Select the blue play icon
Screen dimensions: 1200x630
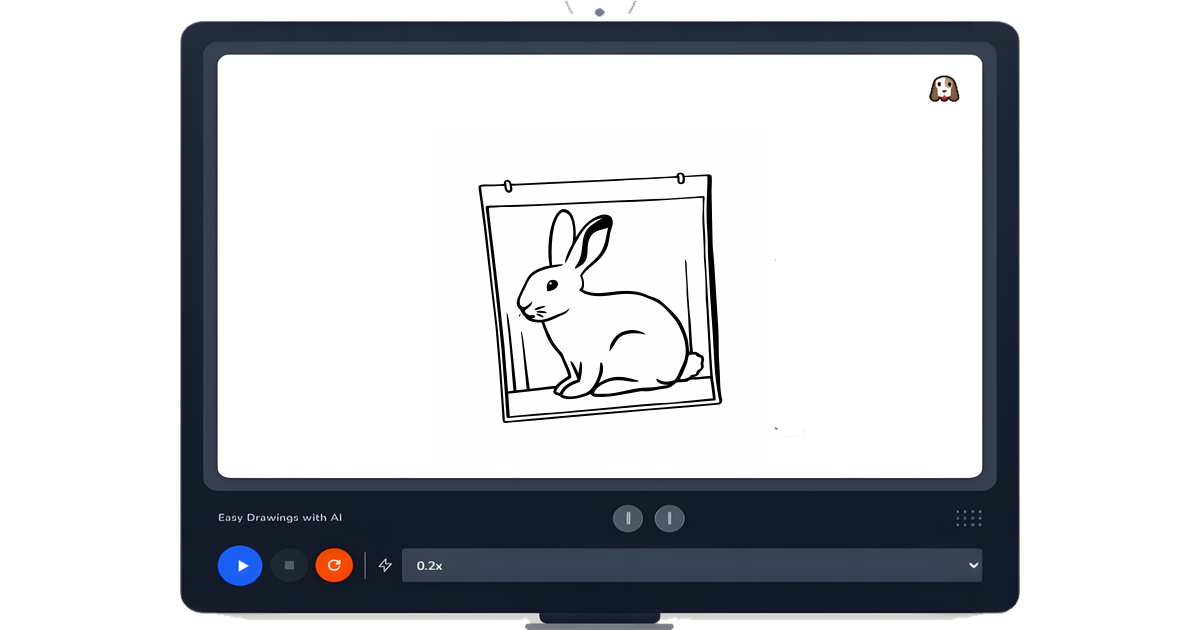point(239,565)
